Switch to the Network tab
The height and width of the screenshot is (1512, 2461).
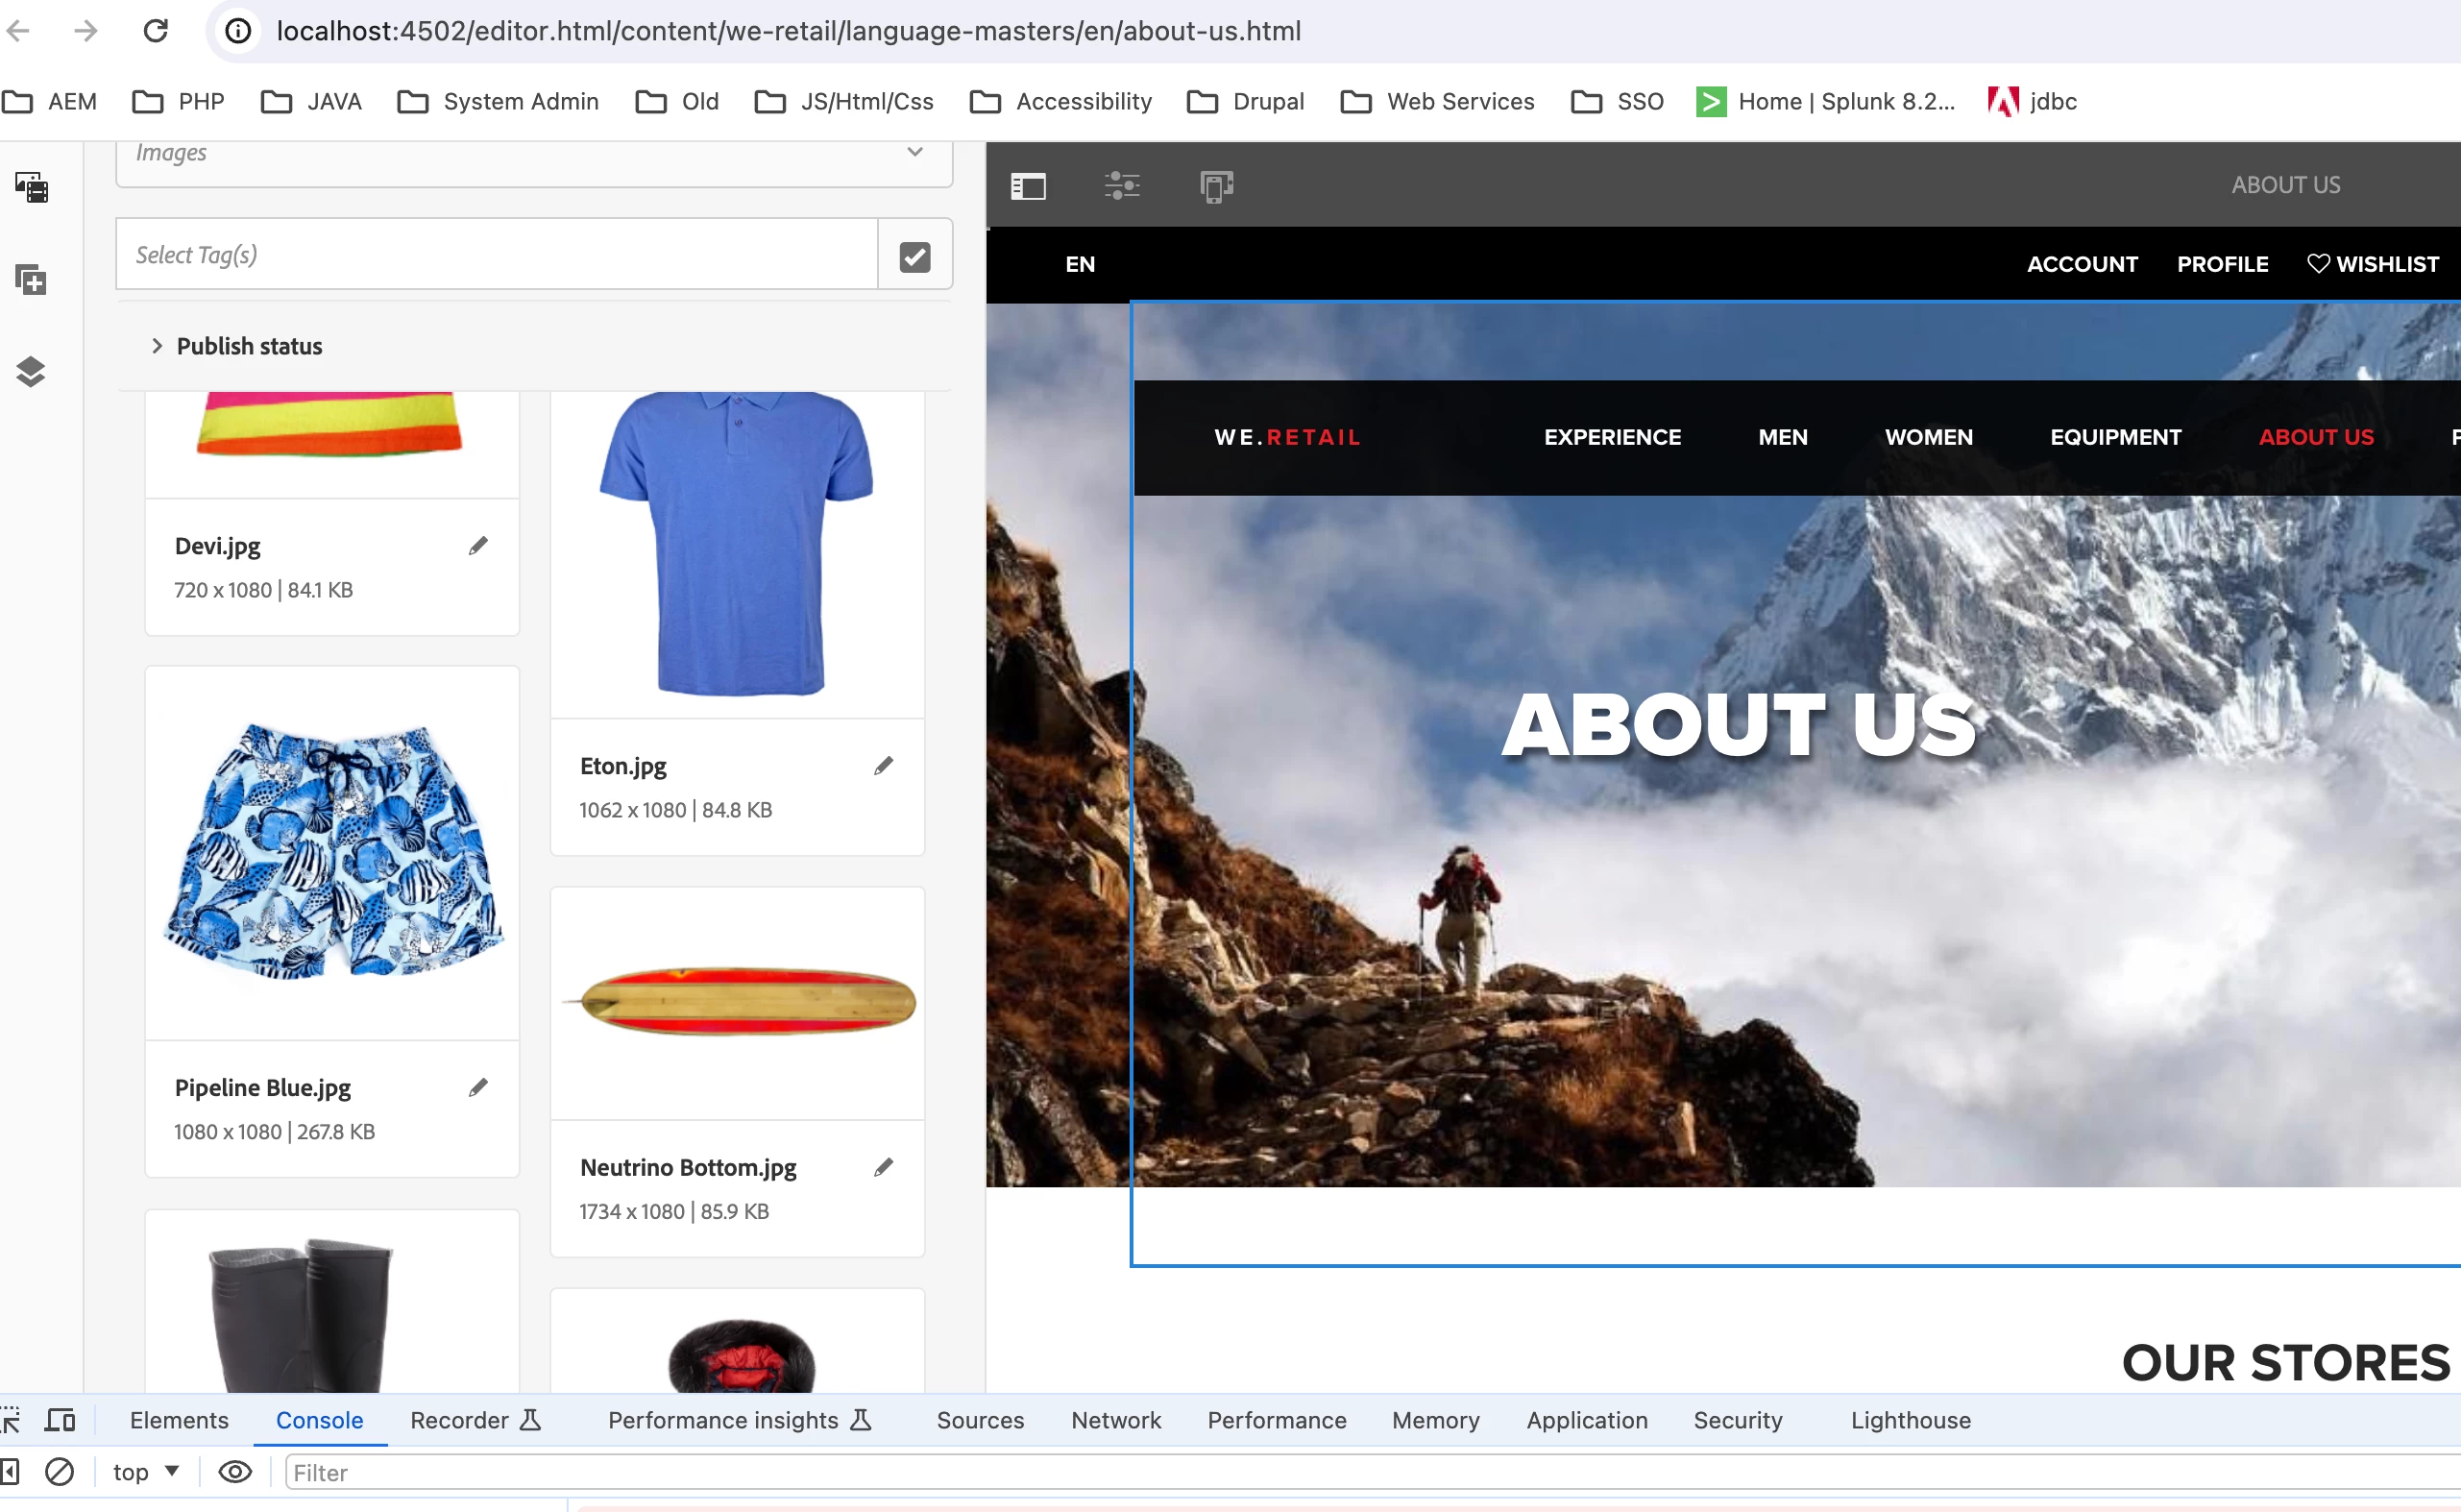[x=1115, y=1419]
